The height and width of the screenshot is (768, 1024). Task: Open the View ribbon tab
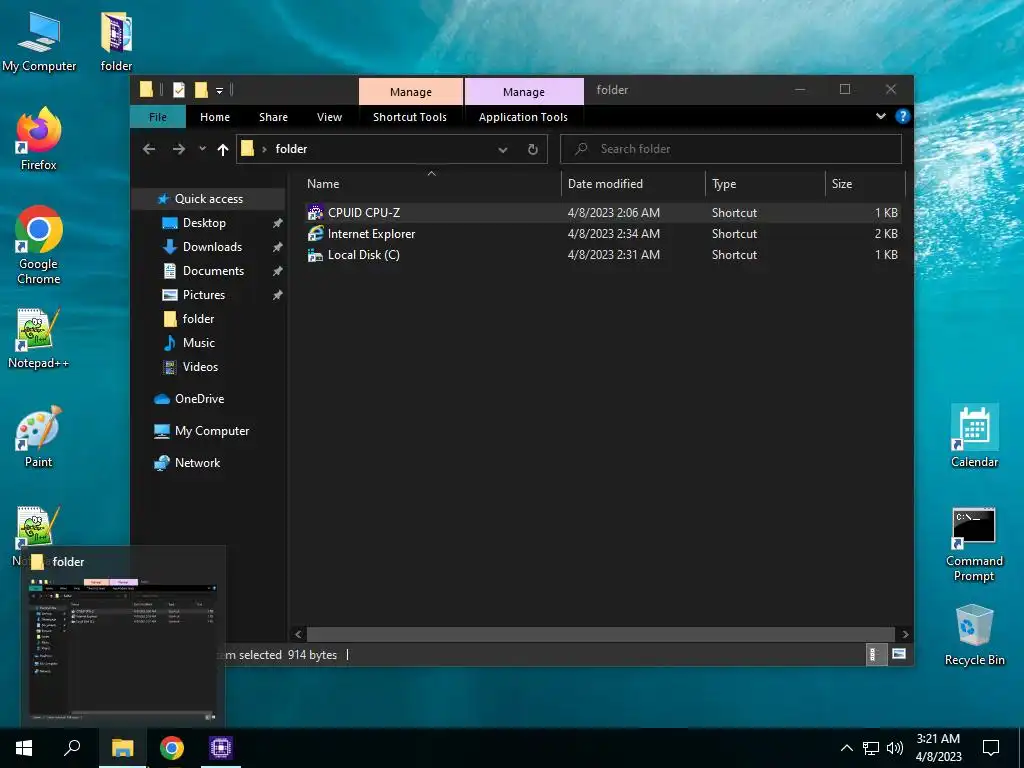[x=329, y=117]
